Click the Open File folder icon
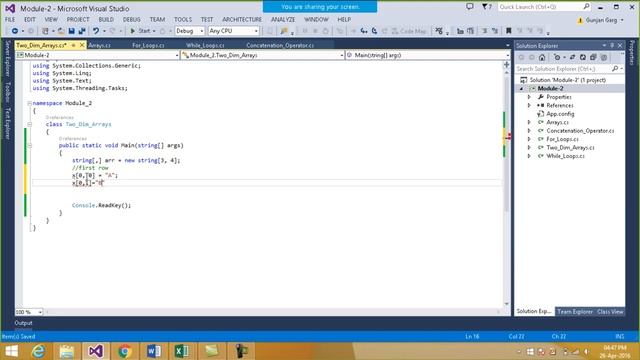 click(x=61, y=31)
